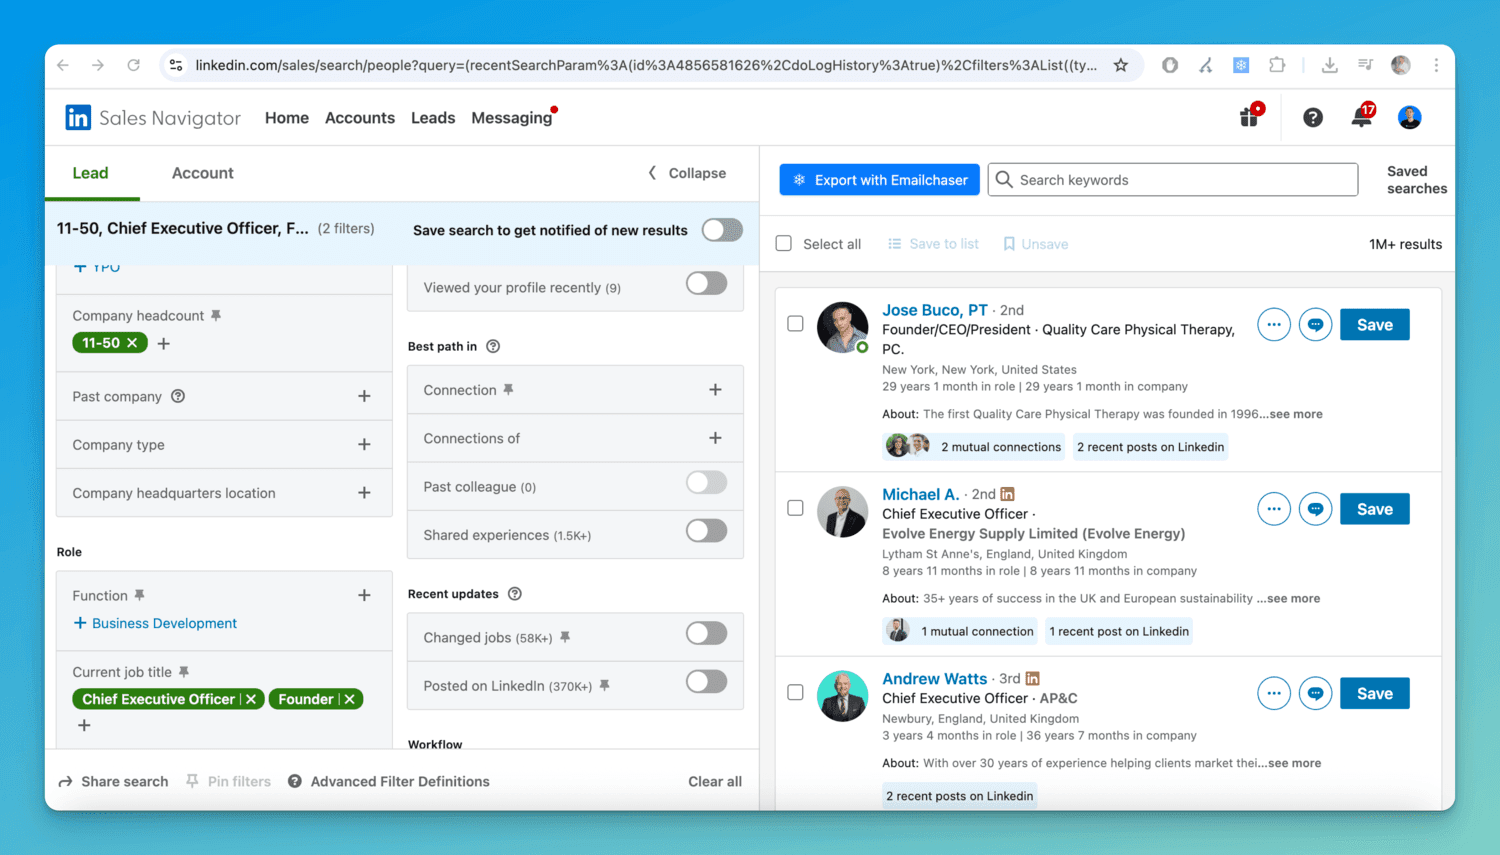Save Jose Buco as a lead
1500x855 pixels.
click(x=1375, y=325)
